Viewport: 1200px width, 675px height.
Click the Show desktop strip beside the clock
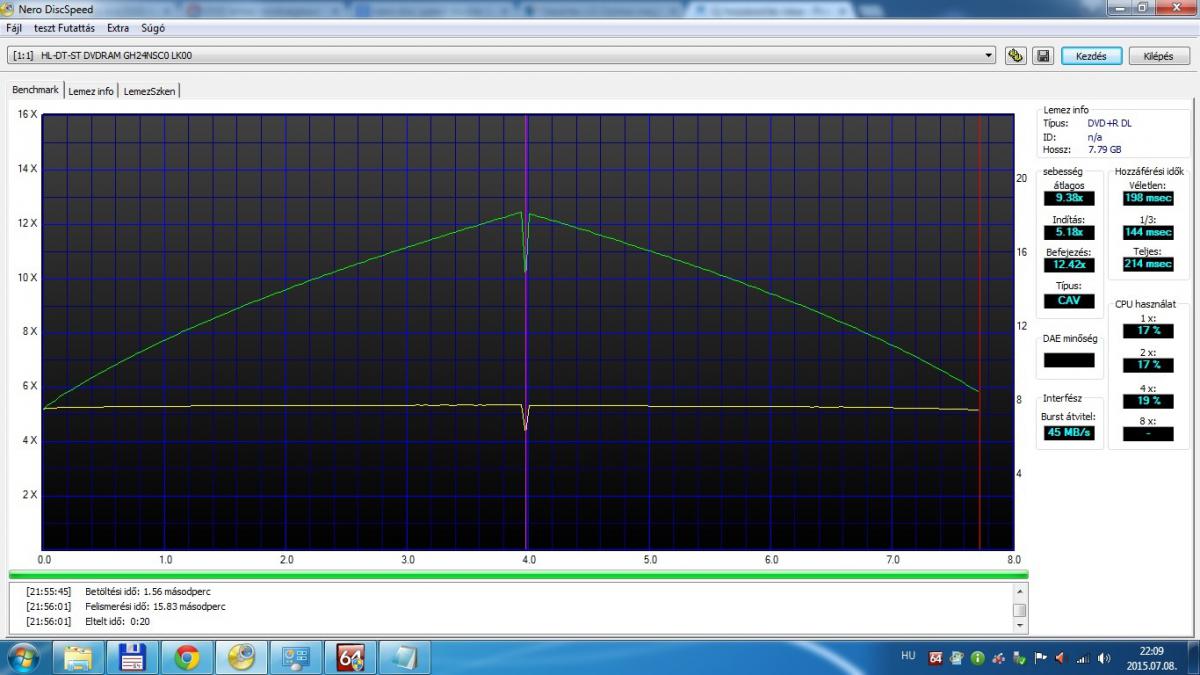coord(1193,658)
